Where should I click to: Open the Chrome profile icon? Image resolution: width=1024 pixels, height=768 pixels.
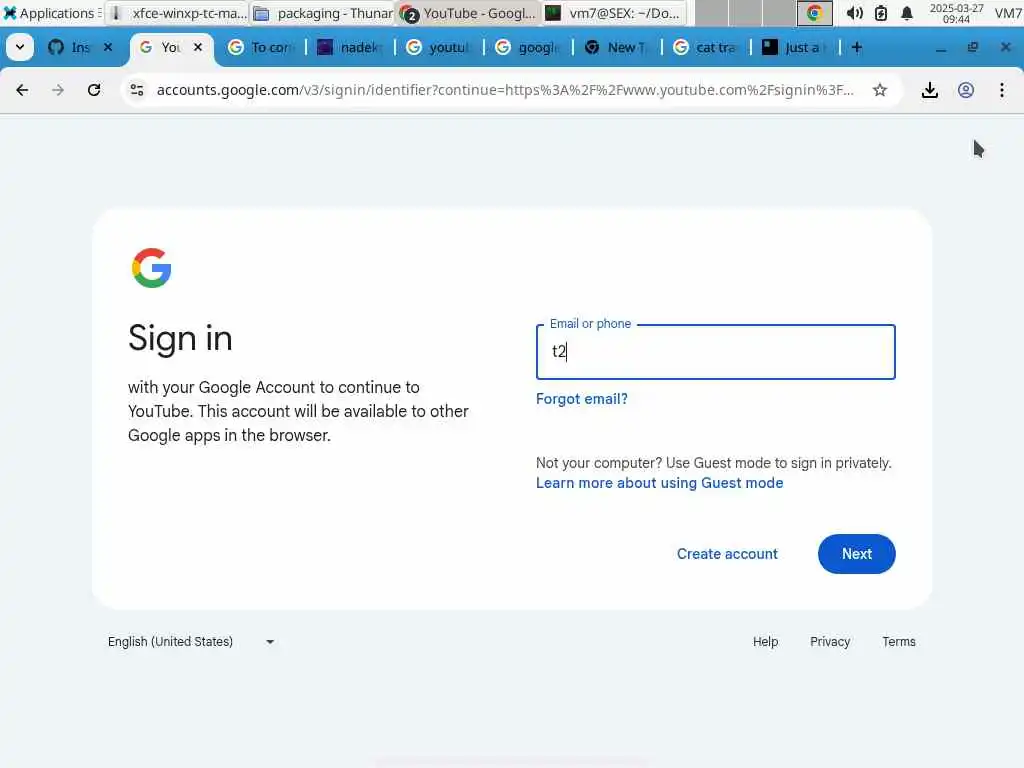pos(966,90)
